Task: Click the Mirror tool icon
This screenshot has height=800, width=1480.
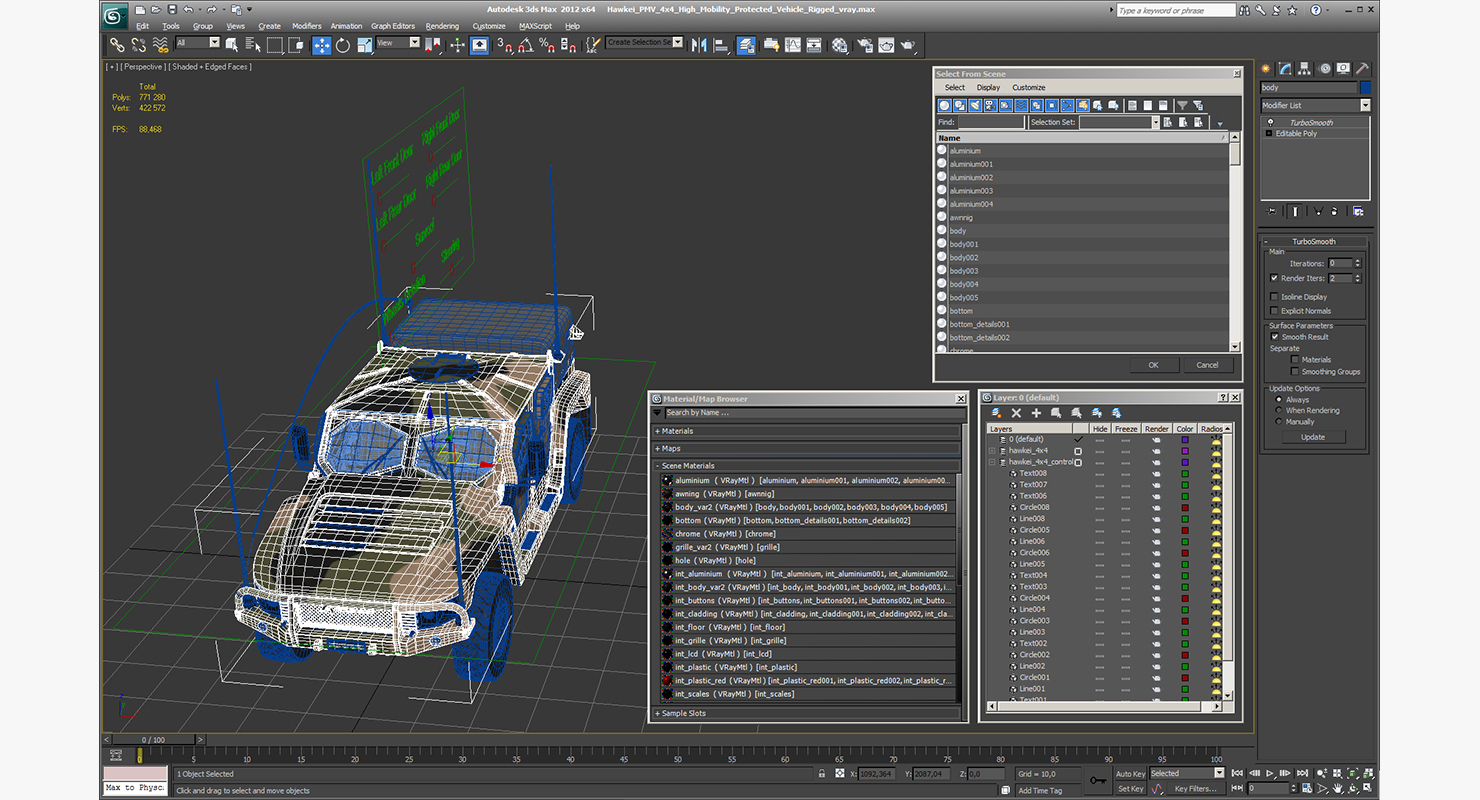Action: click(698, 45)
